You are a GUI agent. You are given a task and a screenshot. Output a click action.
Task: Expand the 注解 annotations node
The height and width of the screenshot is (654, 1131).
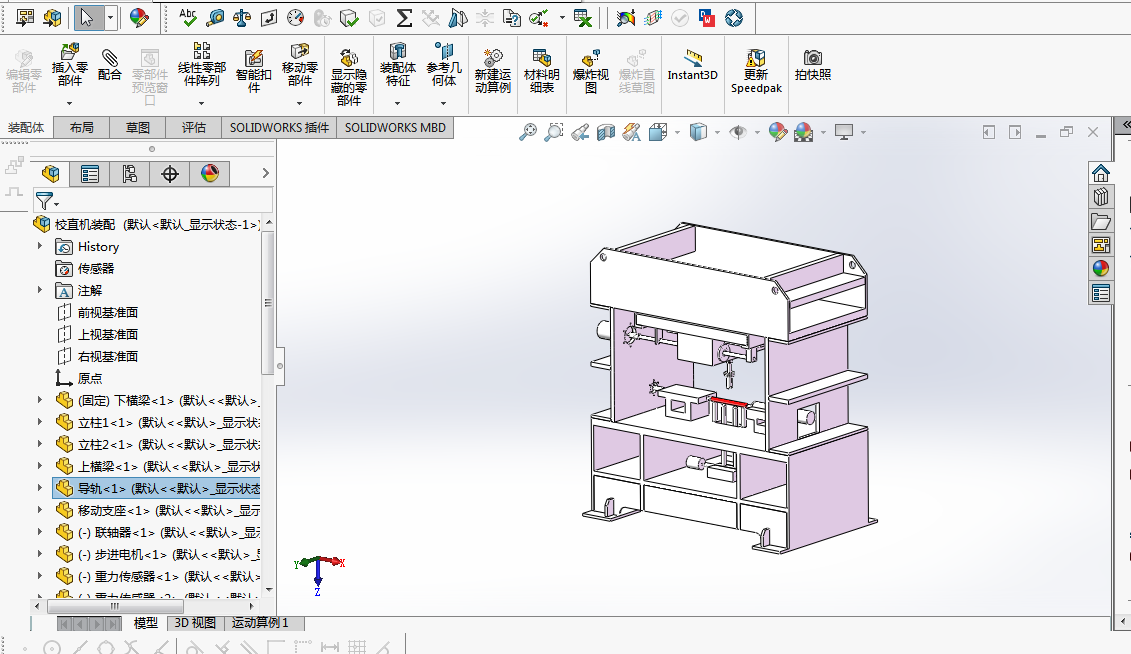40,290
